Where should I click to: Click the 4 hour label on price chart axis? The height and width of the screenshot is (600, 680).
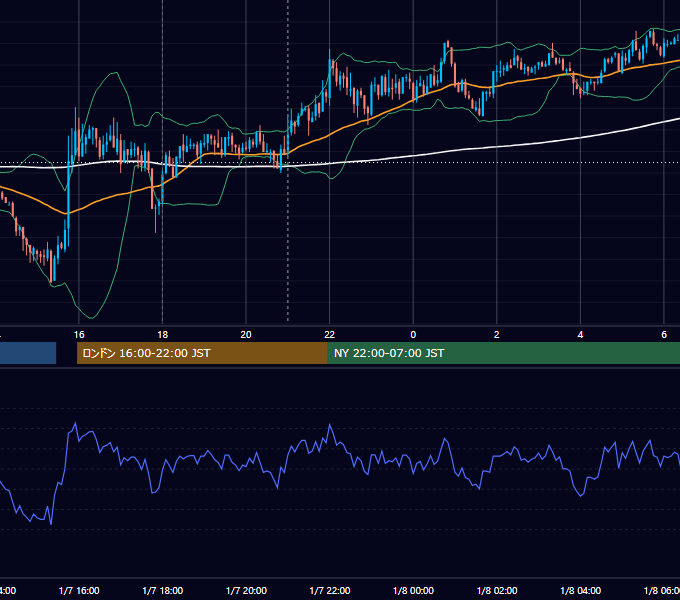(580, 335)
